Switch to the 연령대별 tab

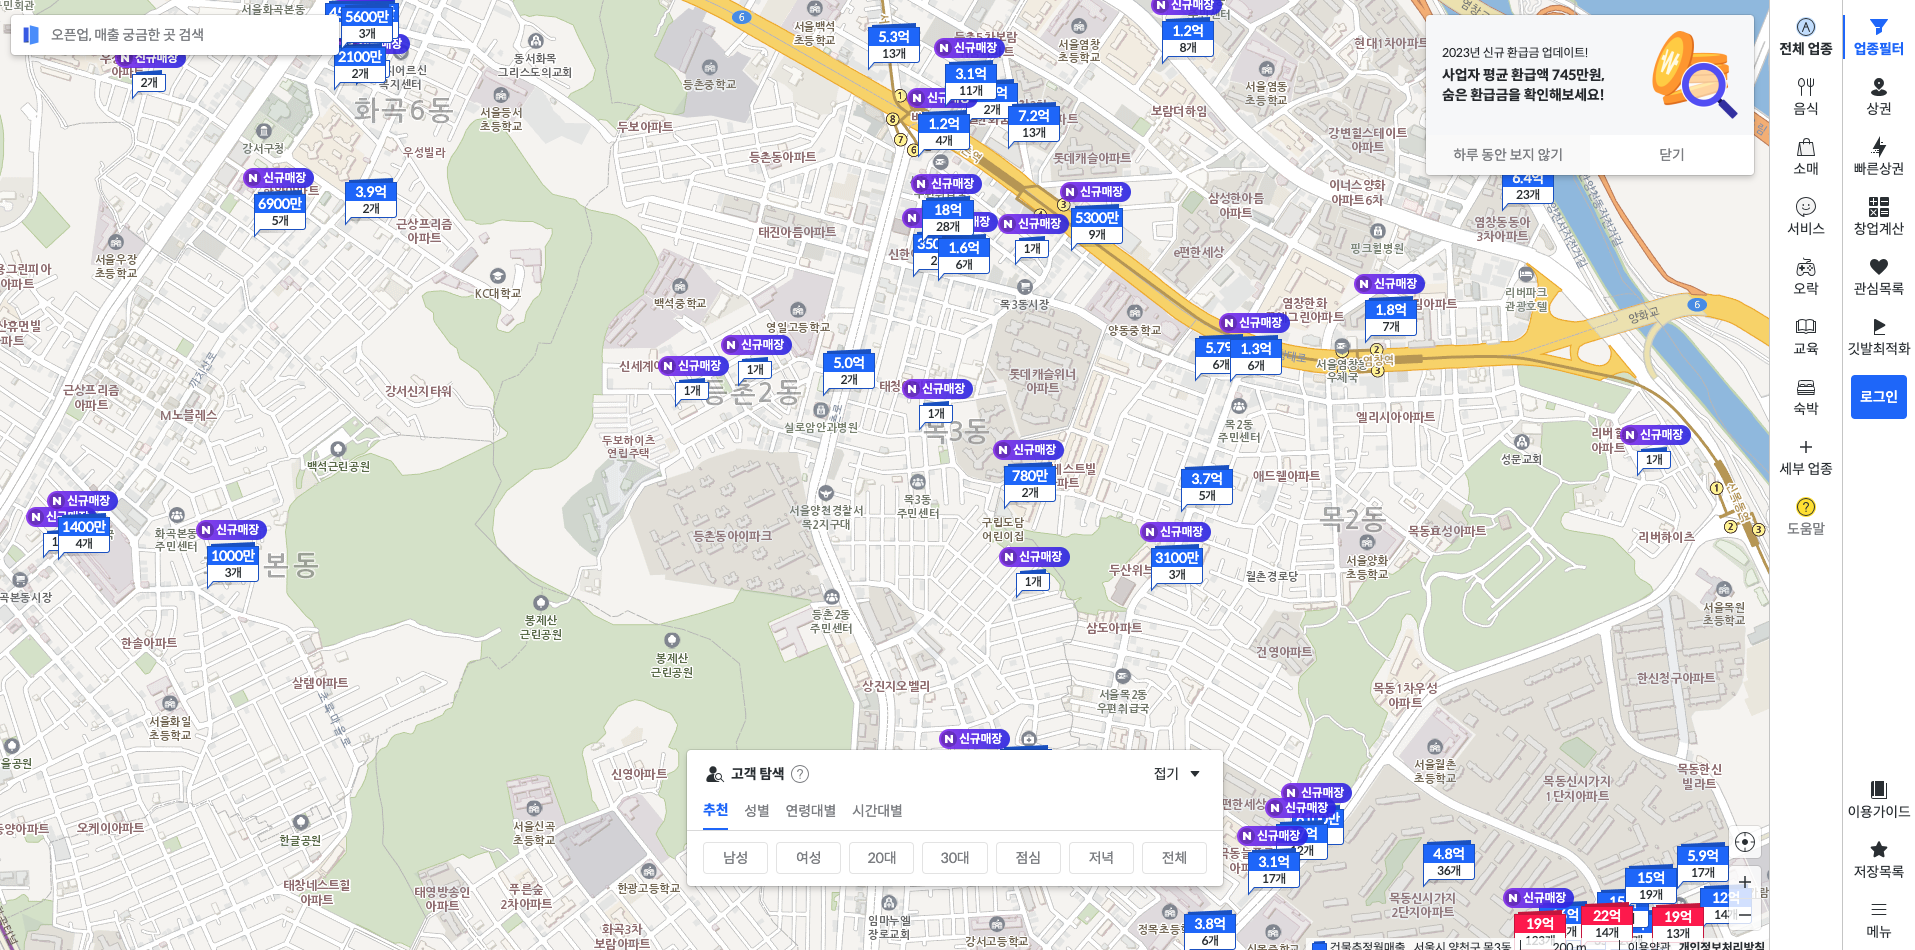810,811
